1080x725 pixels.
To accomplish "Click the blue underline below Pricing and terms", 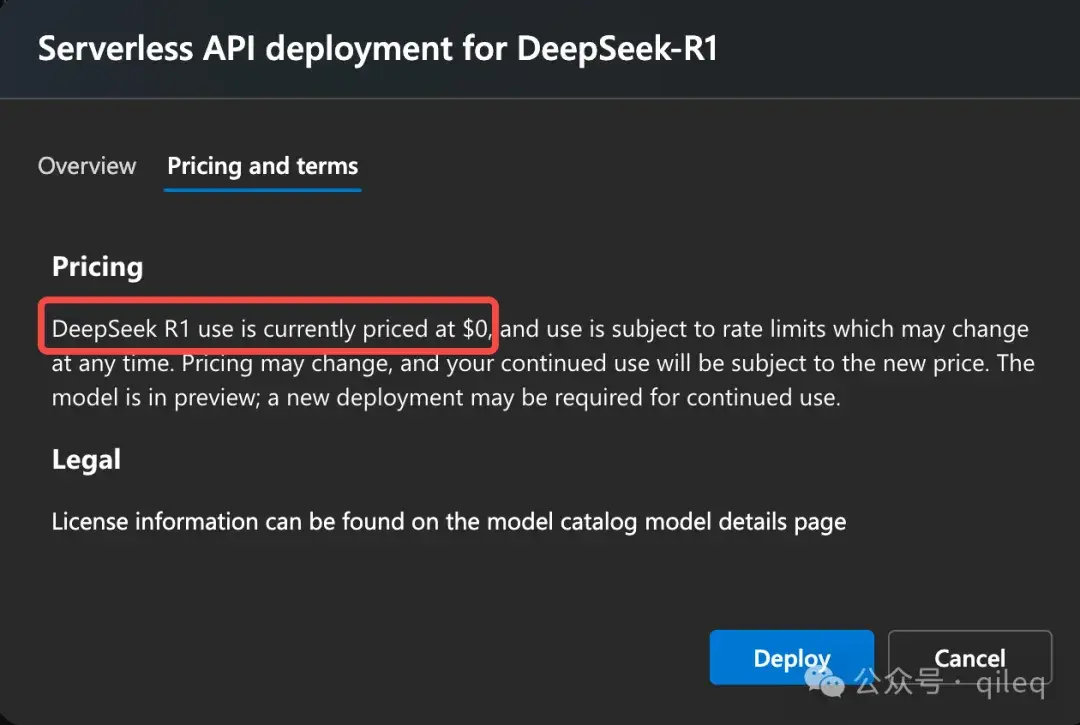I will tap(262, 188).
